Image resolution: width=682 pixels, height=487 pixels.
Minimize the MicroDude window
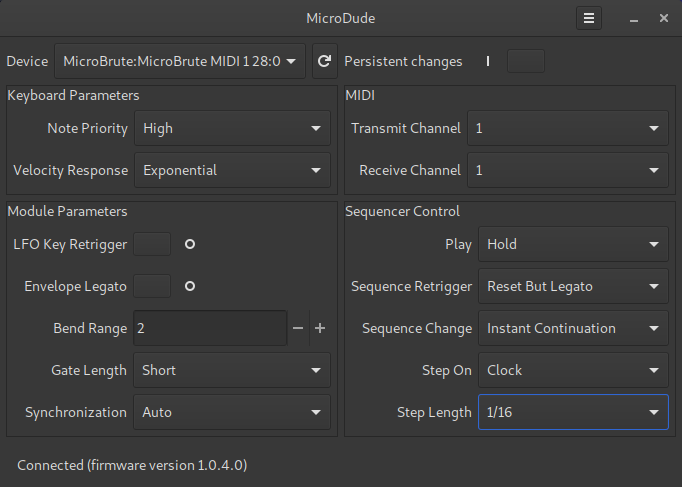coord(634,18)
